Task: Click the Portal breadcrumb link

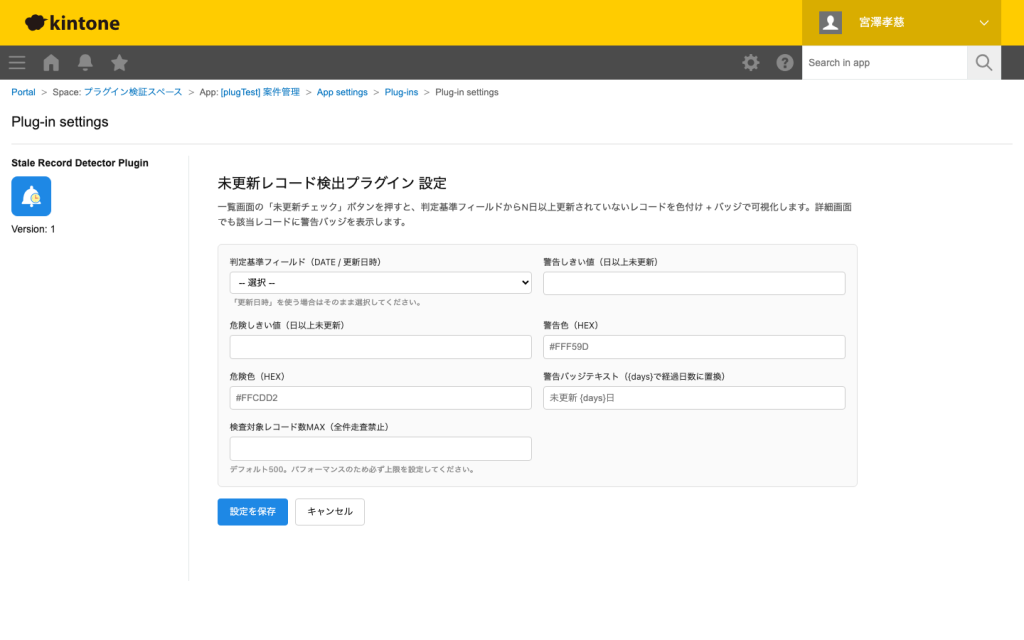Action: [x=23, y=91]
